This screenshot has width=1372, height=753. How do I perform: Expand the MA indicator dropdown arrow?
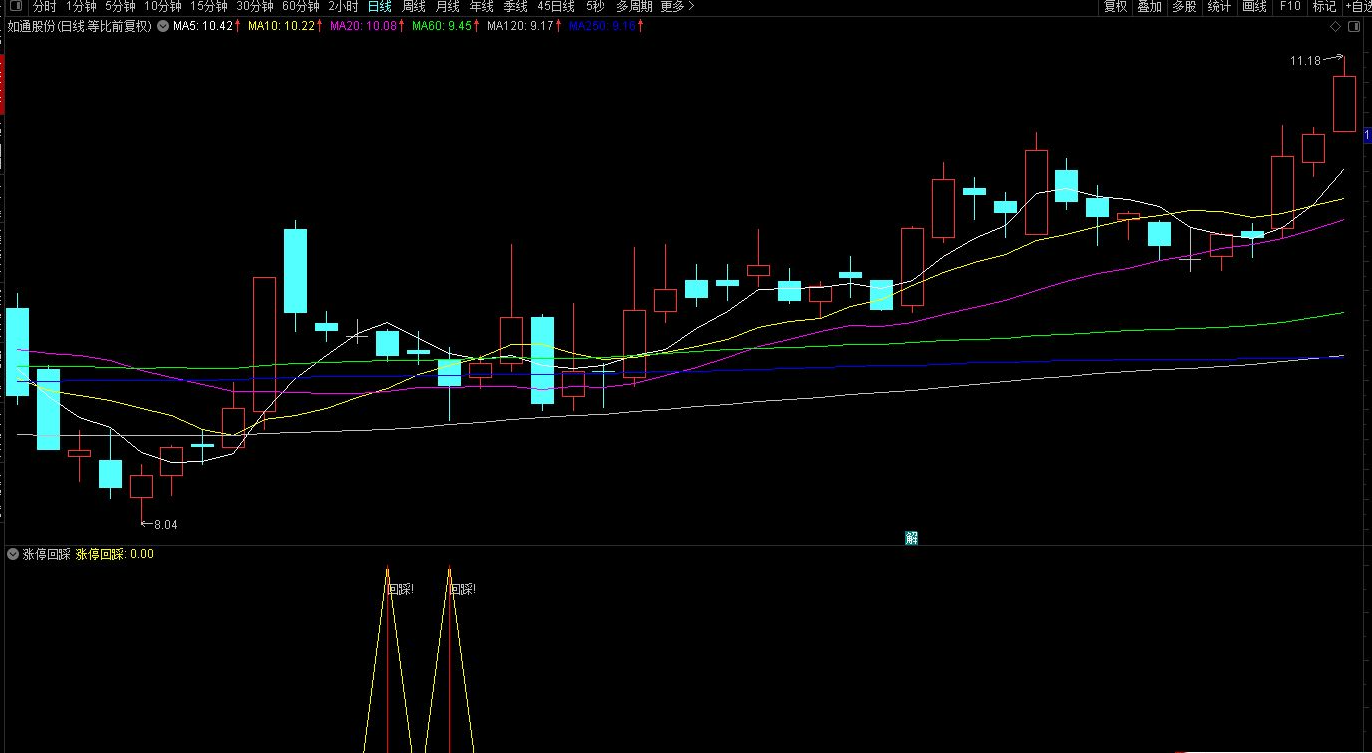click(162, 26)
